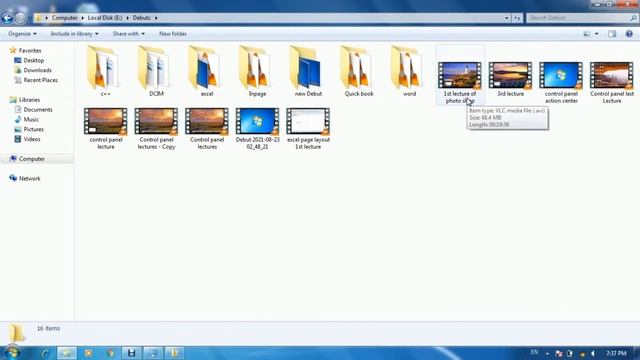Open the excel folder
This screenshot has width=640, height=360.
tap(207, 71)
